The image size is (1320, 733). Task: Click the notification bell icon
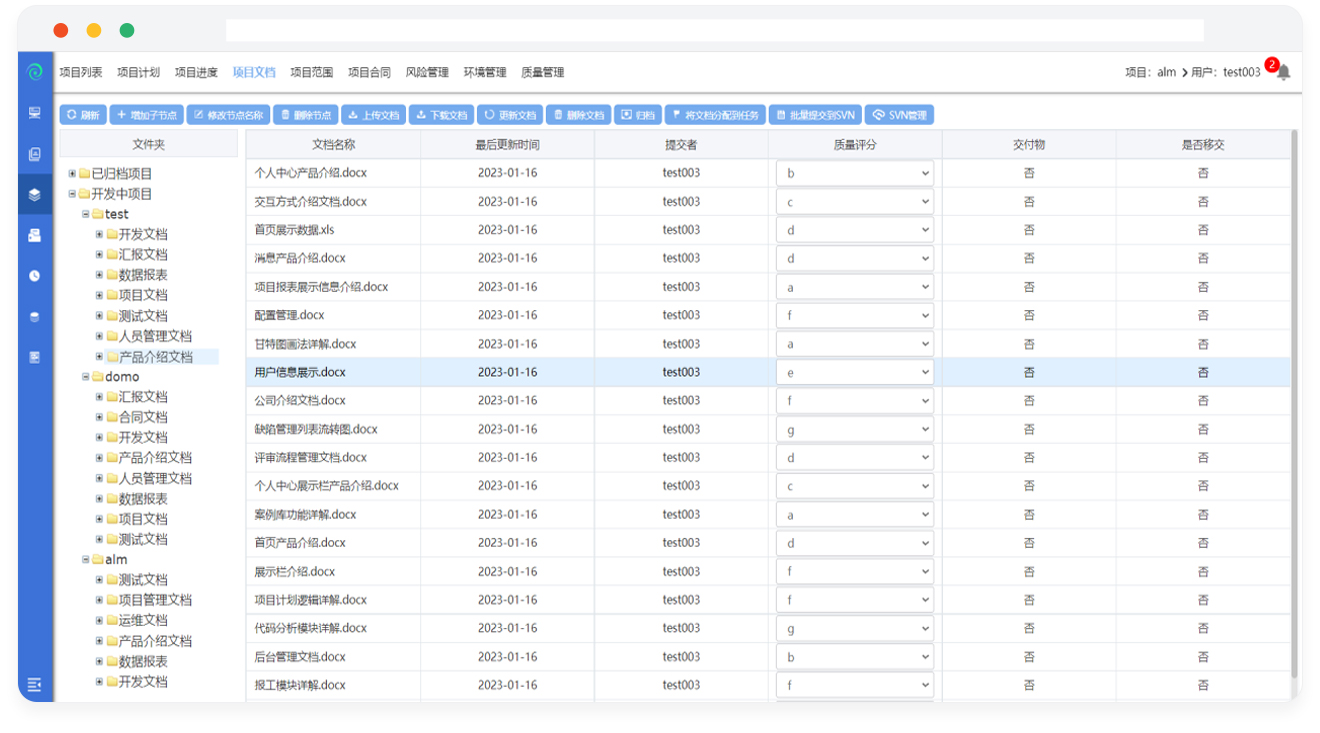click(1283, 73)
